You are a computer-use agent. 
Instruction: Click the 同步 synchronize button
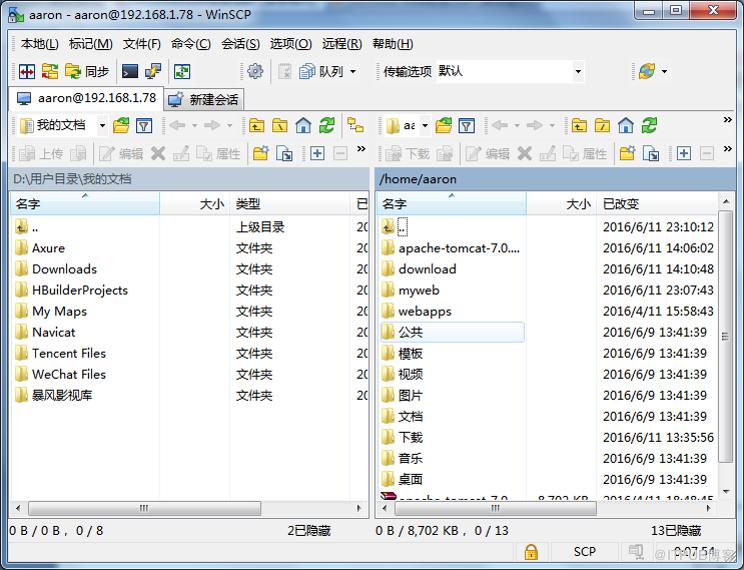(87, 72)
